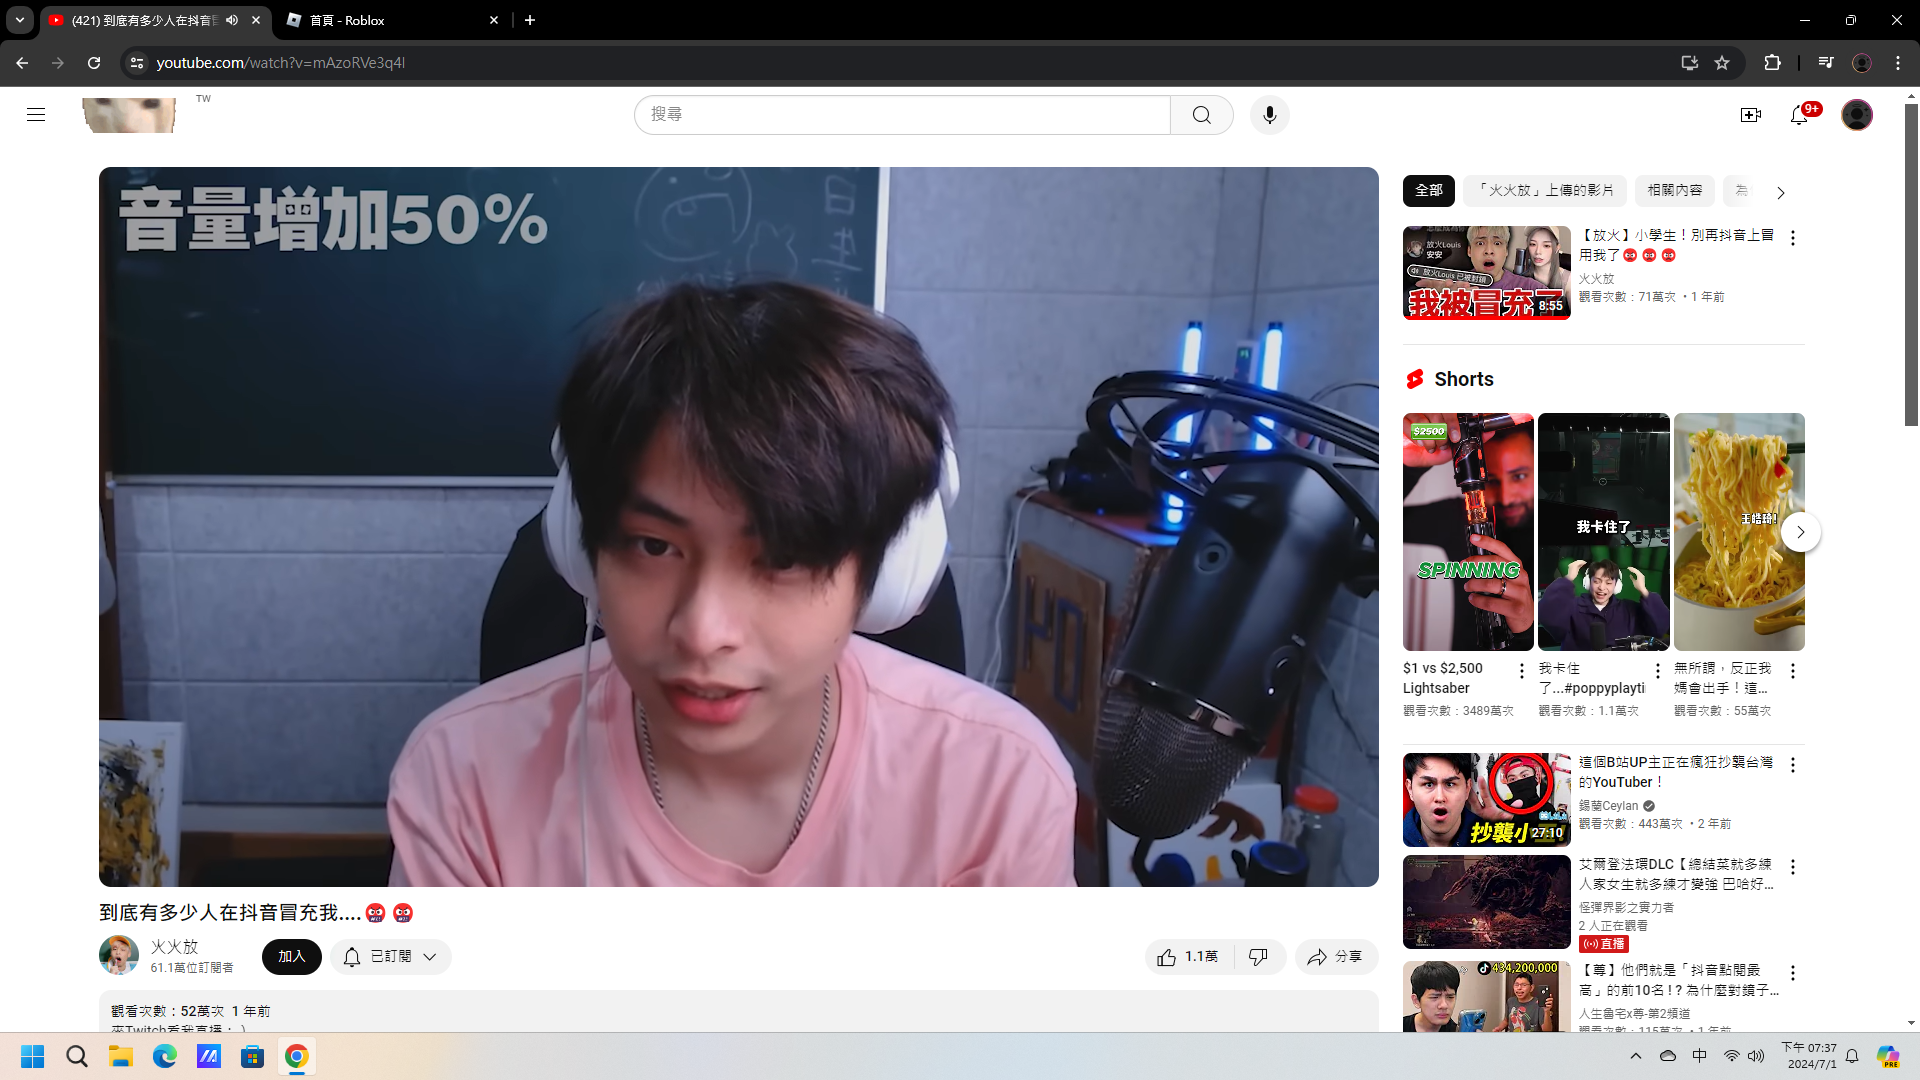Open the Chrome profile avatar in toolbar
This screenshot has height=1080, width=1920.
tap(1862, 63)
